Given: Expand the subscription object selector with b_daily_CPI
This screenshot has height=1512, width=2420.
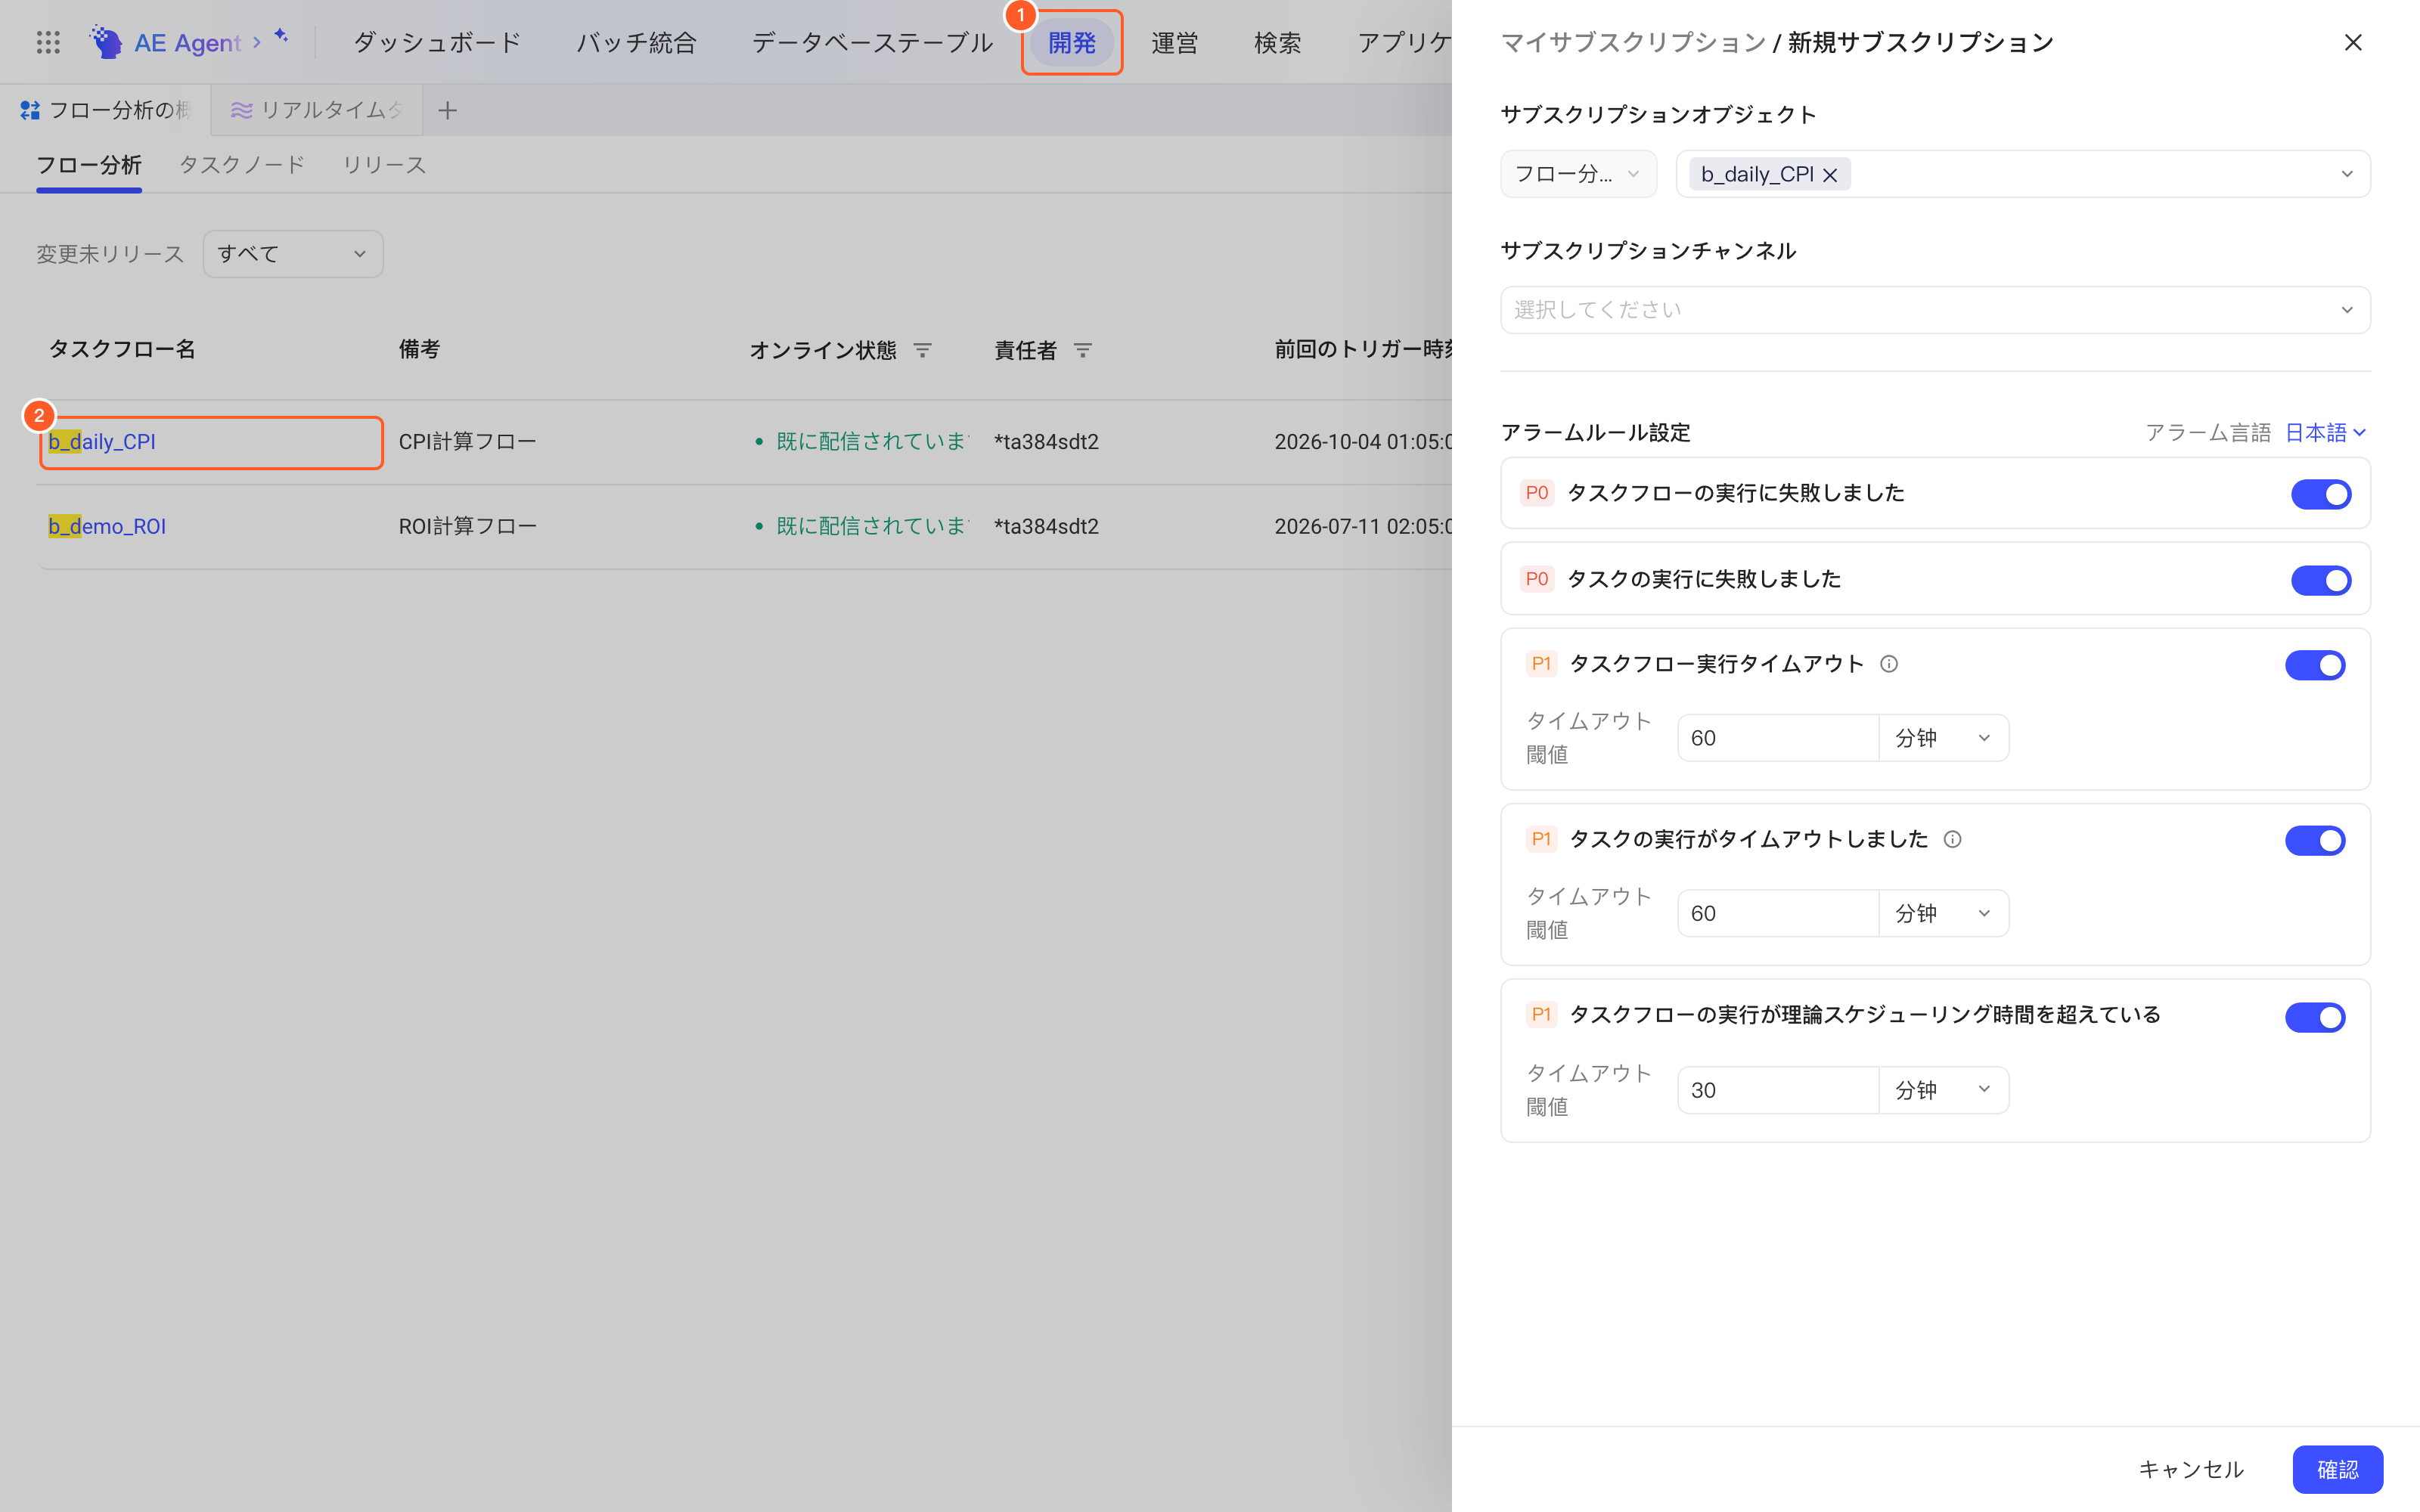Looking at the screenshot, I should tap(2022, 174).
